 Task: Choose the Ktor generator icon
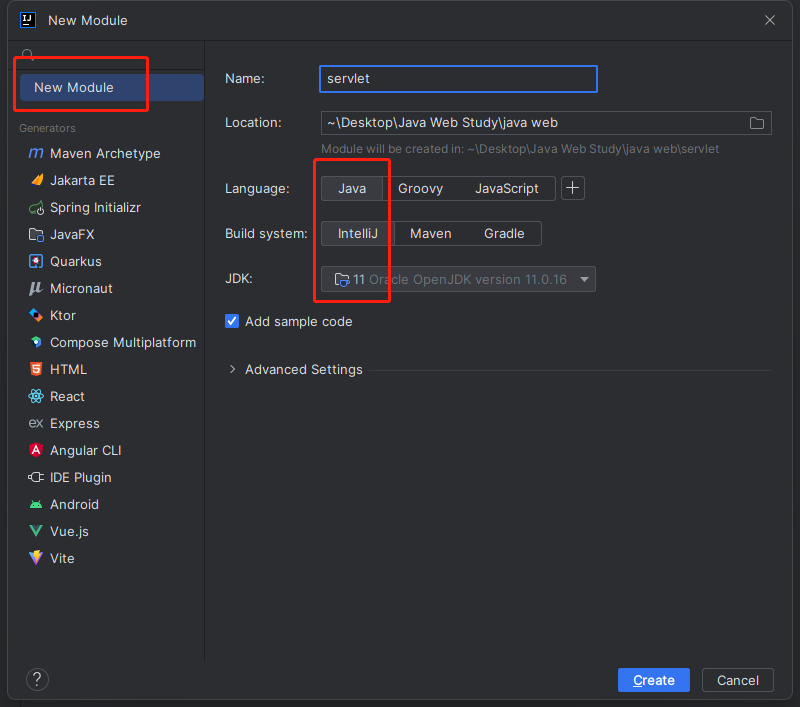36,316
